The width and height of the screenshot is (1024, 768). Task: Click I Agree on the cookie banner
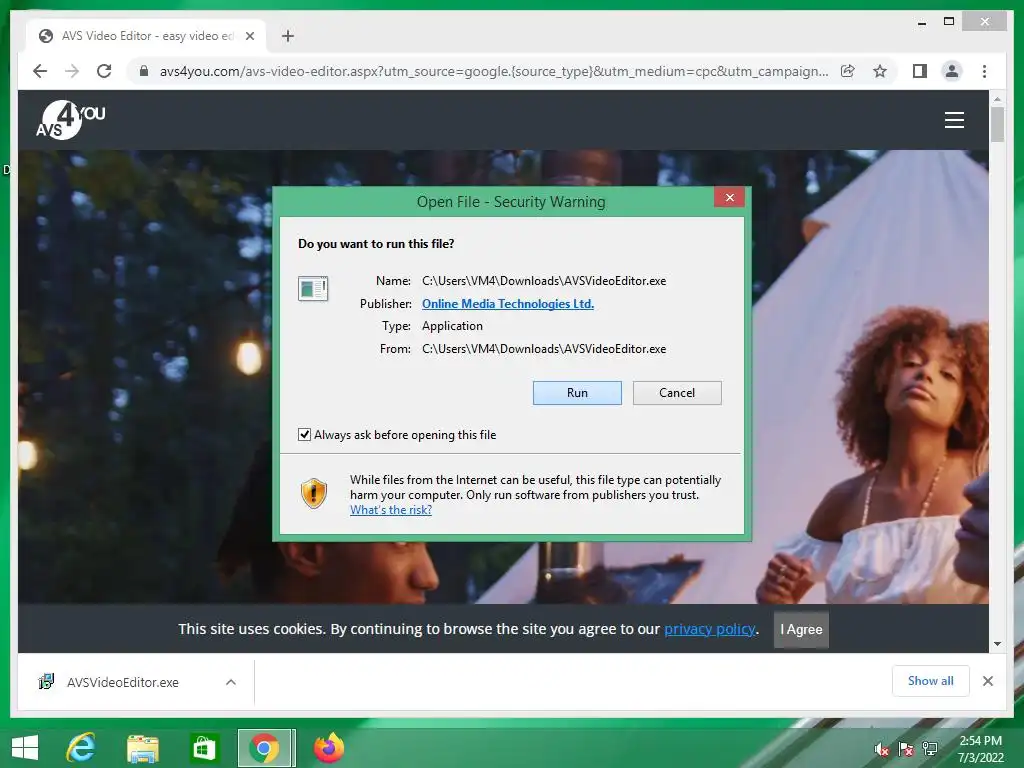coord(801,630)
